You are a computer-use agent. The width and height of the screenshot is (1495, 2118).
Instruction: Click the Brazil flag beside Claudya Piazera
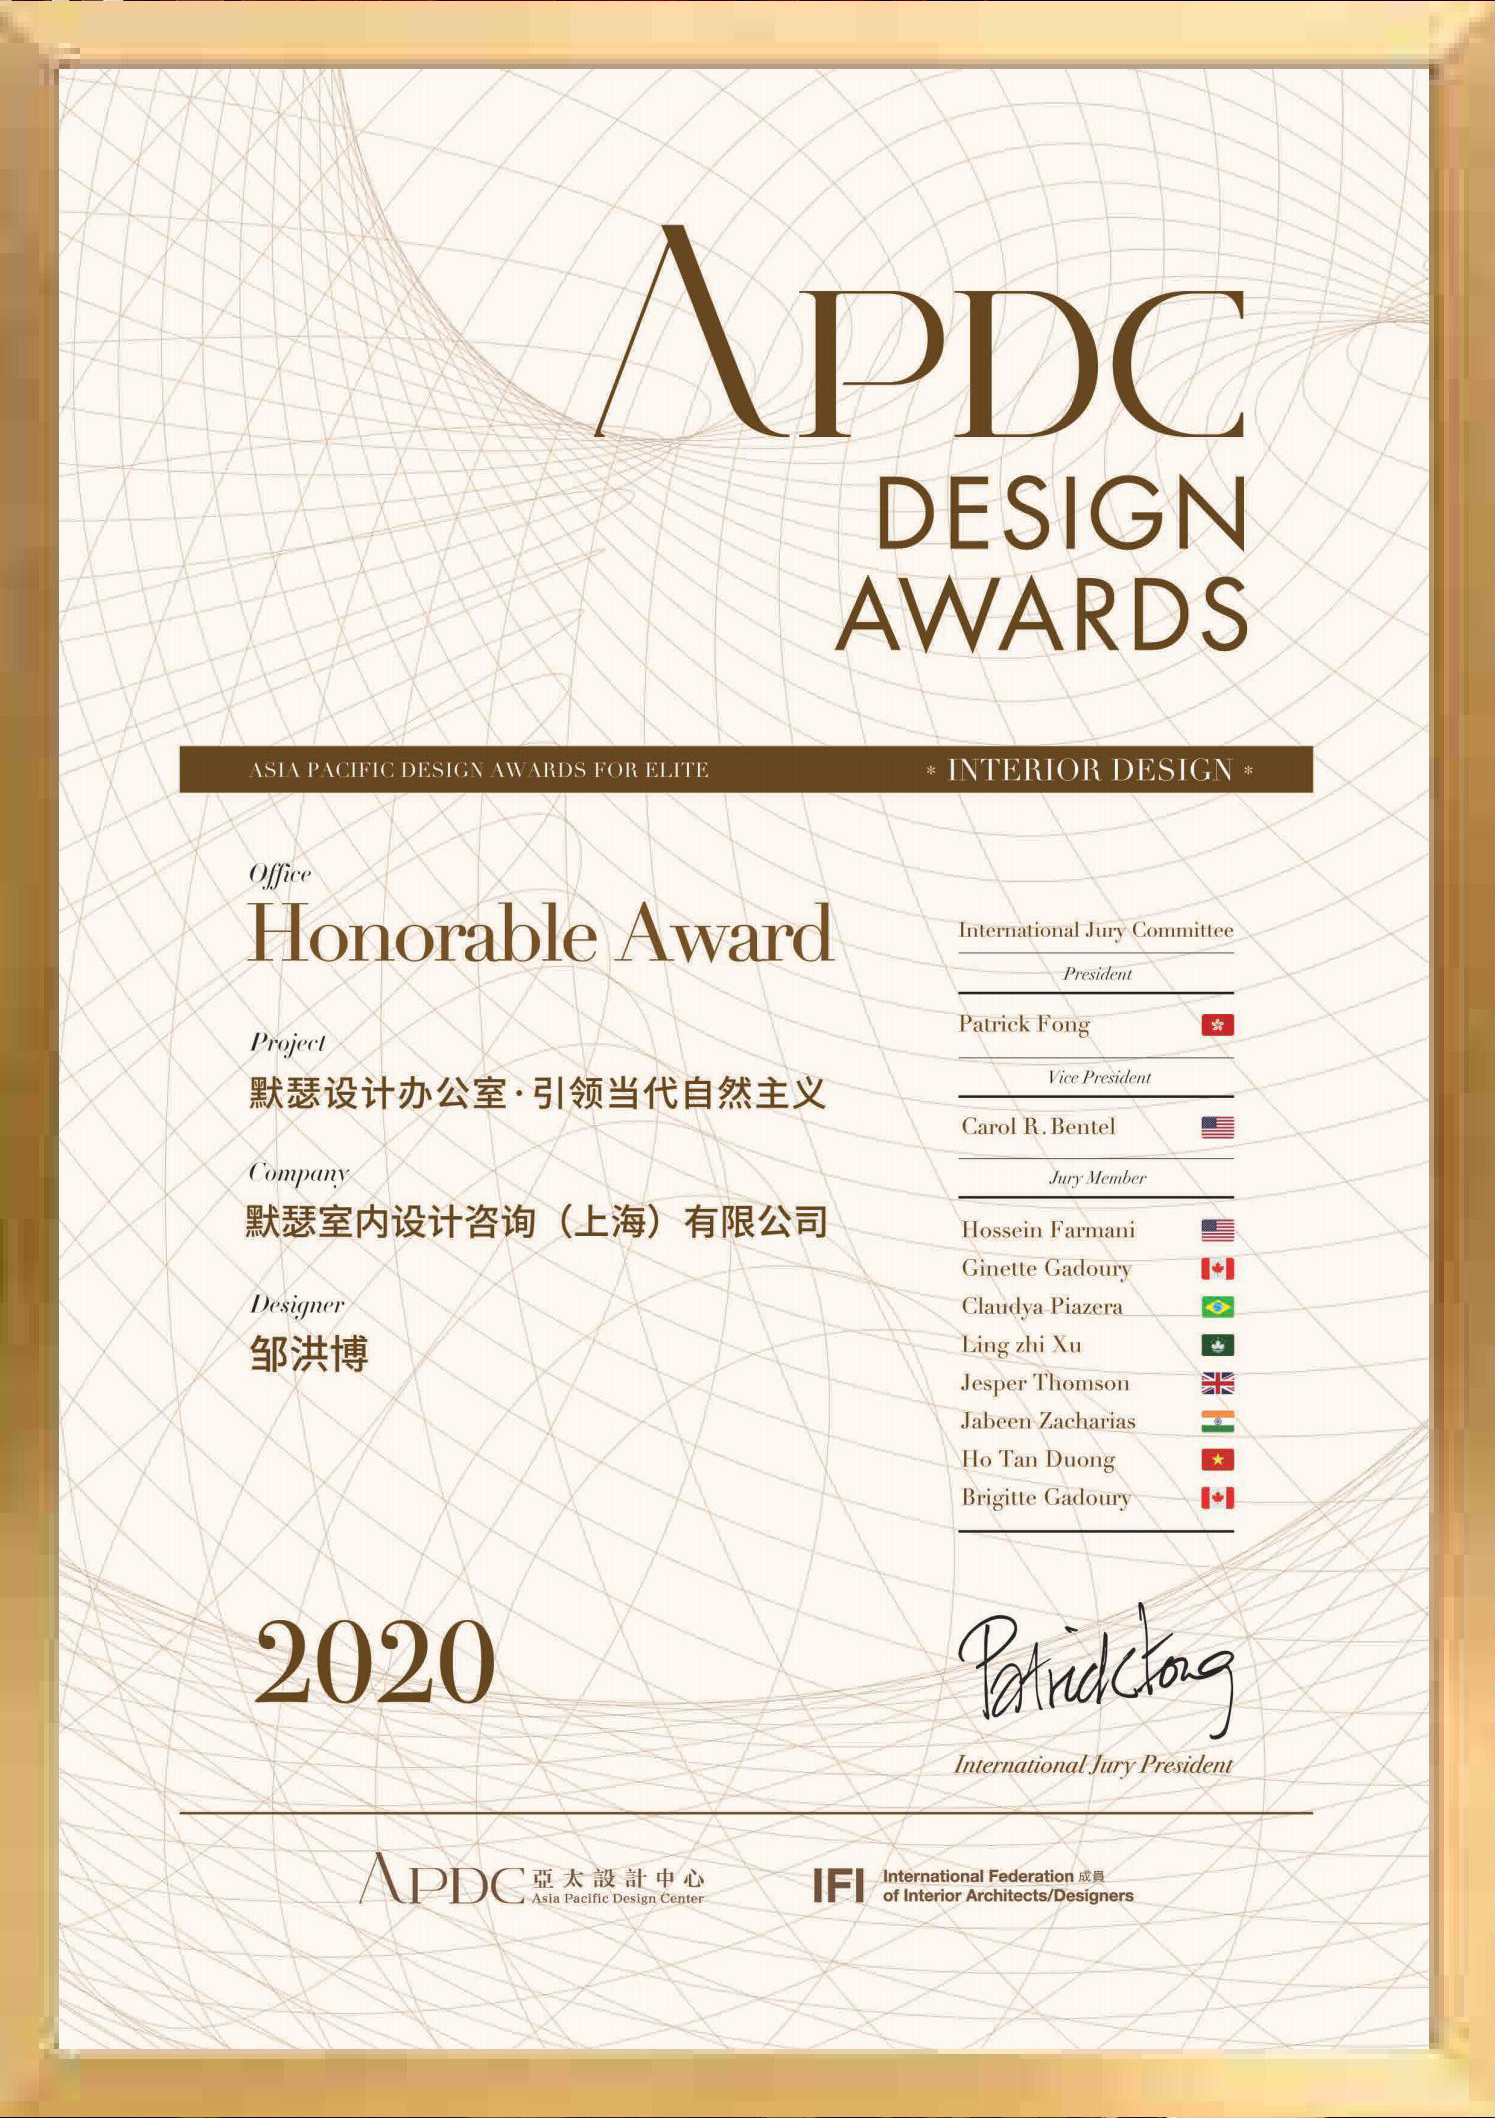[x=1217, y=1307]
